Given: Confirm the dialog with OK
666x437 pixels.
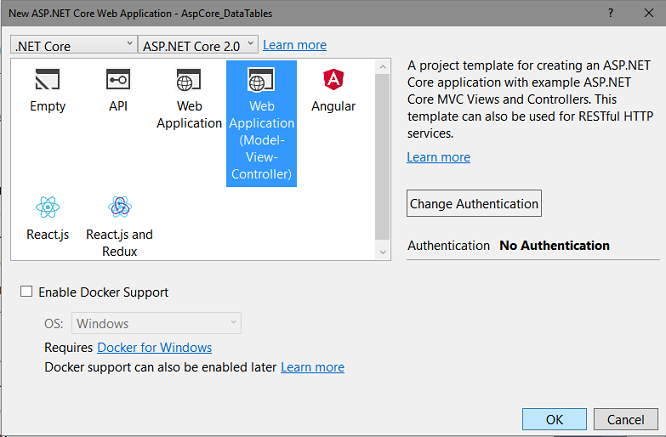Looking at the screenshot, I should [553, 419].
